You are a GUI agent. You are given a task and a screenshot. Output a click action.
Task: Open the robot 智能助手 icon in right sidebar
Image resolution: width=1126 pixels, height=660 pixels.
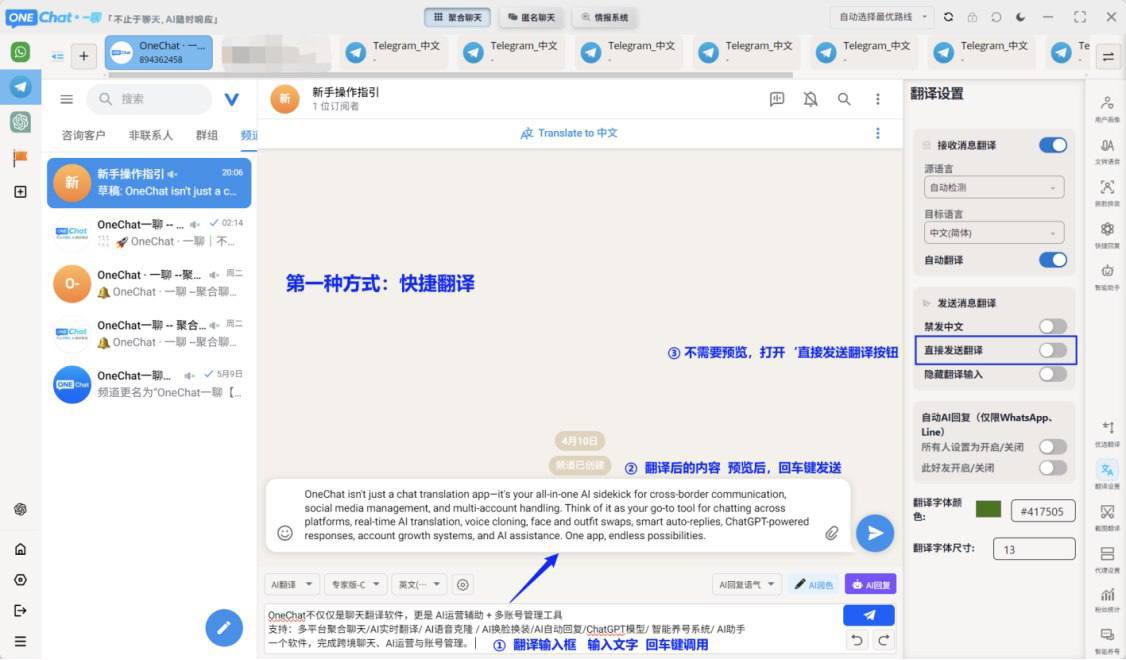click(1107, 276)
